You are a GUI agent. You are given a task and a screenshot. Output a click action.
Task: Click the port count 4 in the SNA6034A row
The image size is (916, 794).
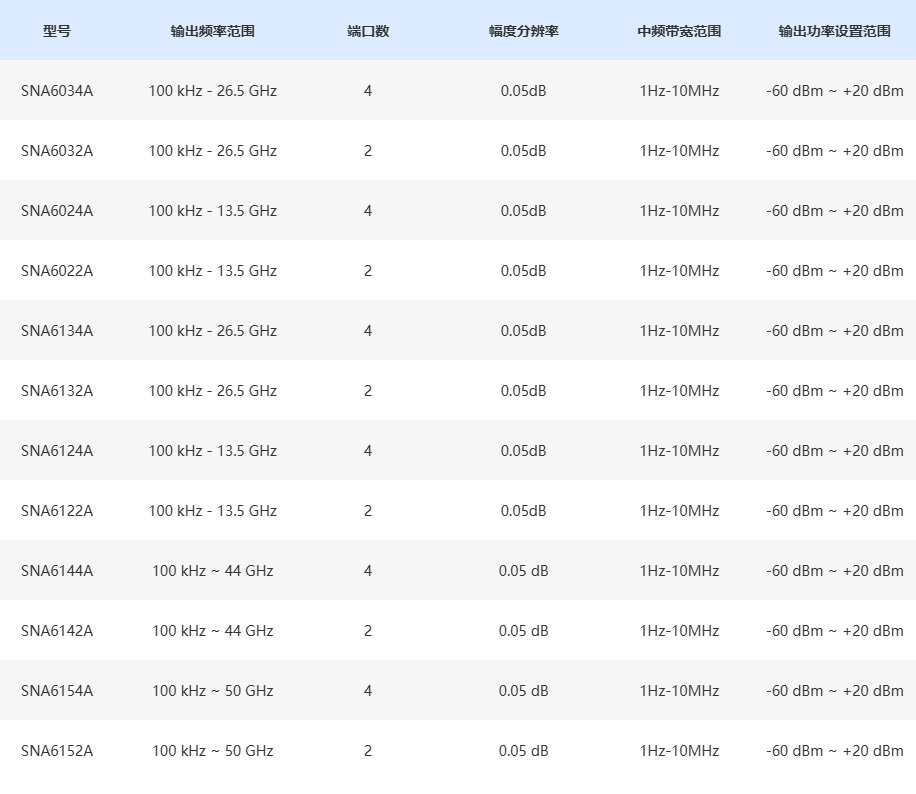coord(368,91)
